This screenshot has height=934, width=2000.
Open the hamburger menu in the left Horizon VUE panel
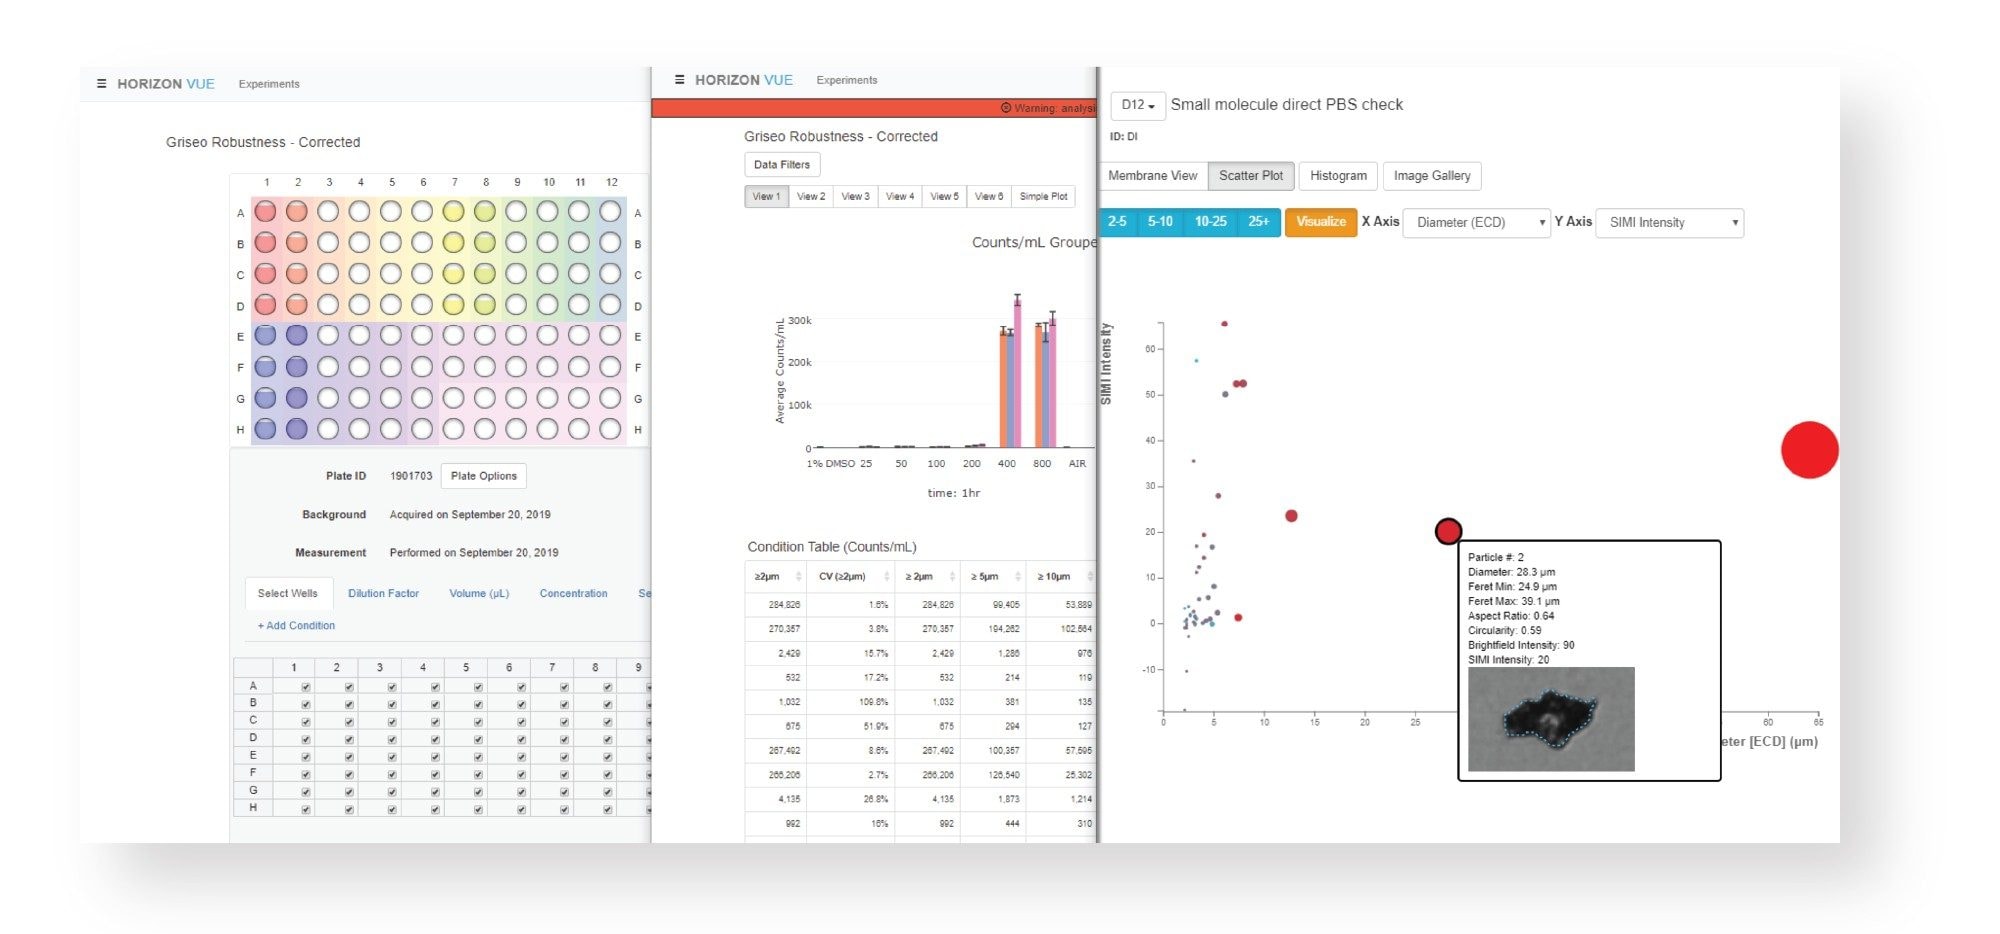[x=99, y=84]
